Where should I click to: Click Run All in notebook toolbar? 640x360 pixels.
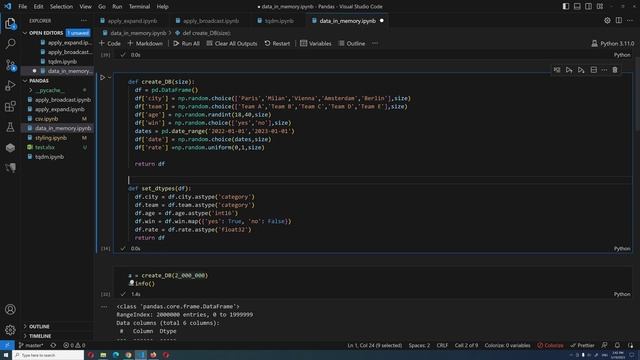[187, 43]
